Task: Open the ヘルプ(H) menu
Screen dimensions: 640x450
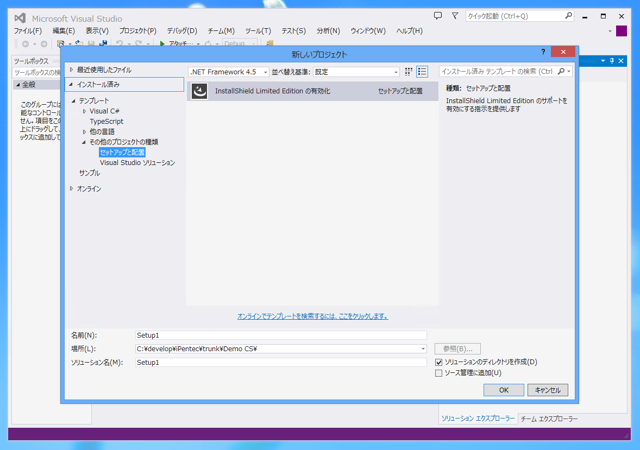Action: (x=409, y=31)
